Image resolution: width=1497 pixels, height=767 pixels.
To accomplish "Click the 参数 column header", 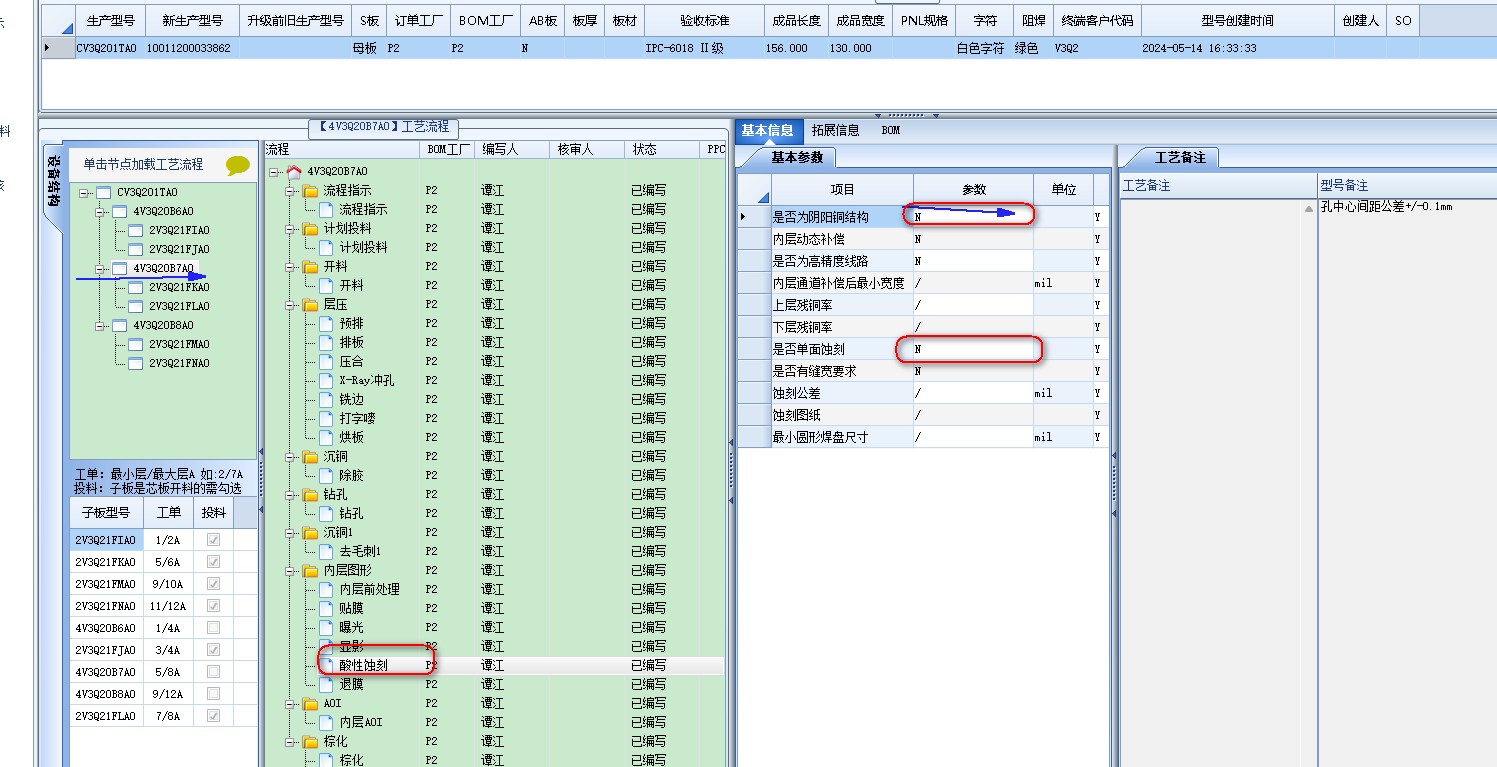I will pos(973,189).
